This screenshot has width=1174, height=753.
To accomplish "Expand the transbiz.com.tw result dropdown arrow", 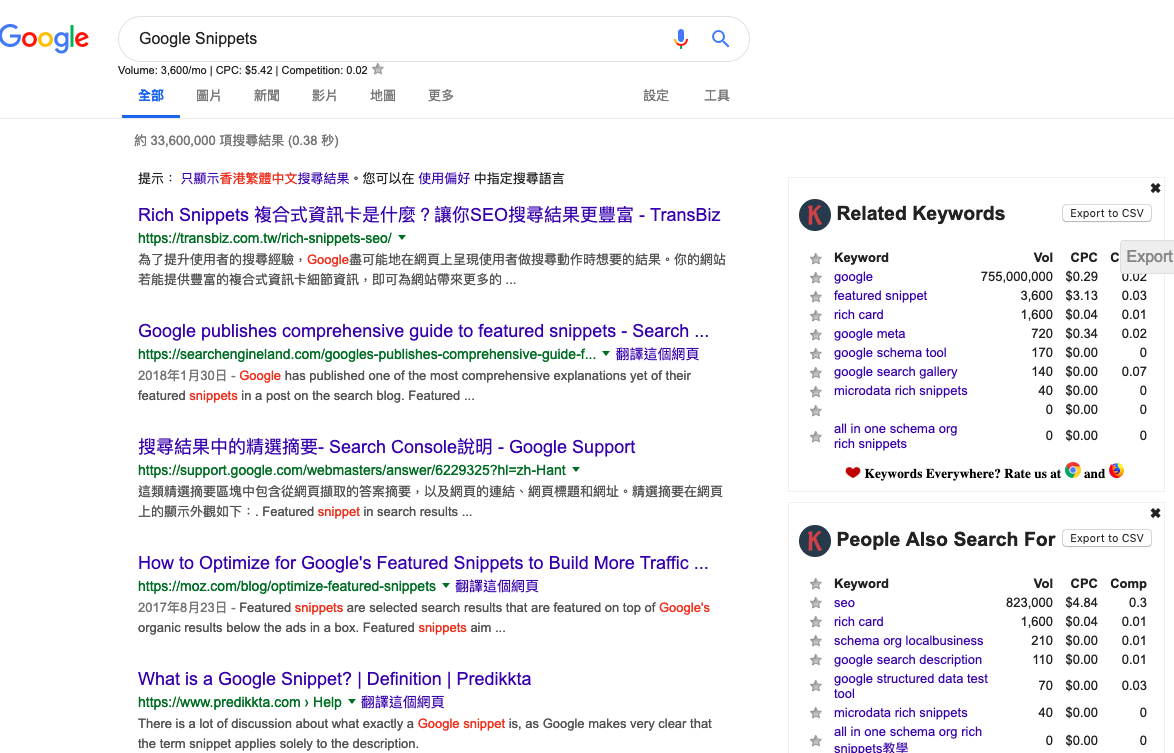I will 402,238.
